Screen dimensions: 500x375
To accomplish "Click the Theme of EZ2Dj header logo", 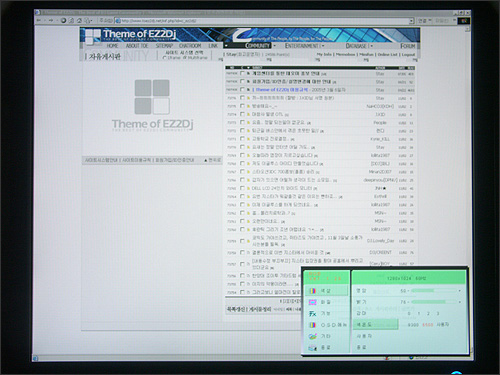I will tap(131, 35).
